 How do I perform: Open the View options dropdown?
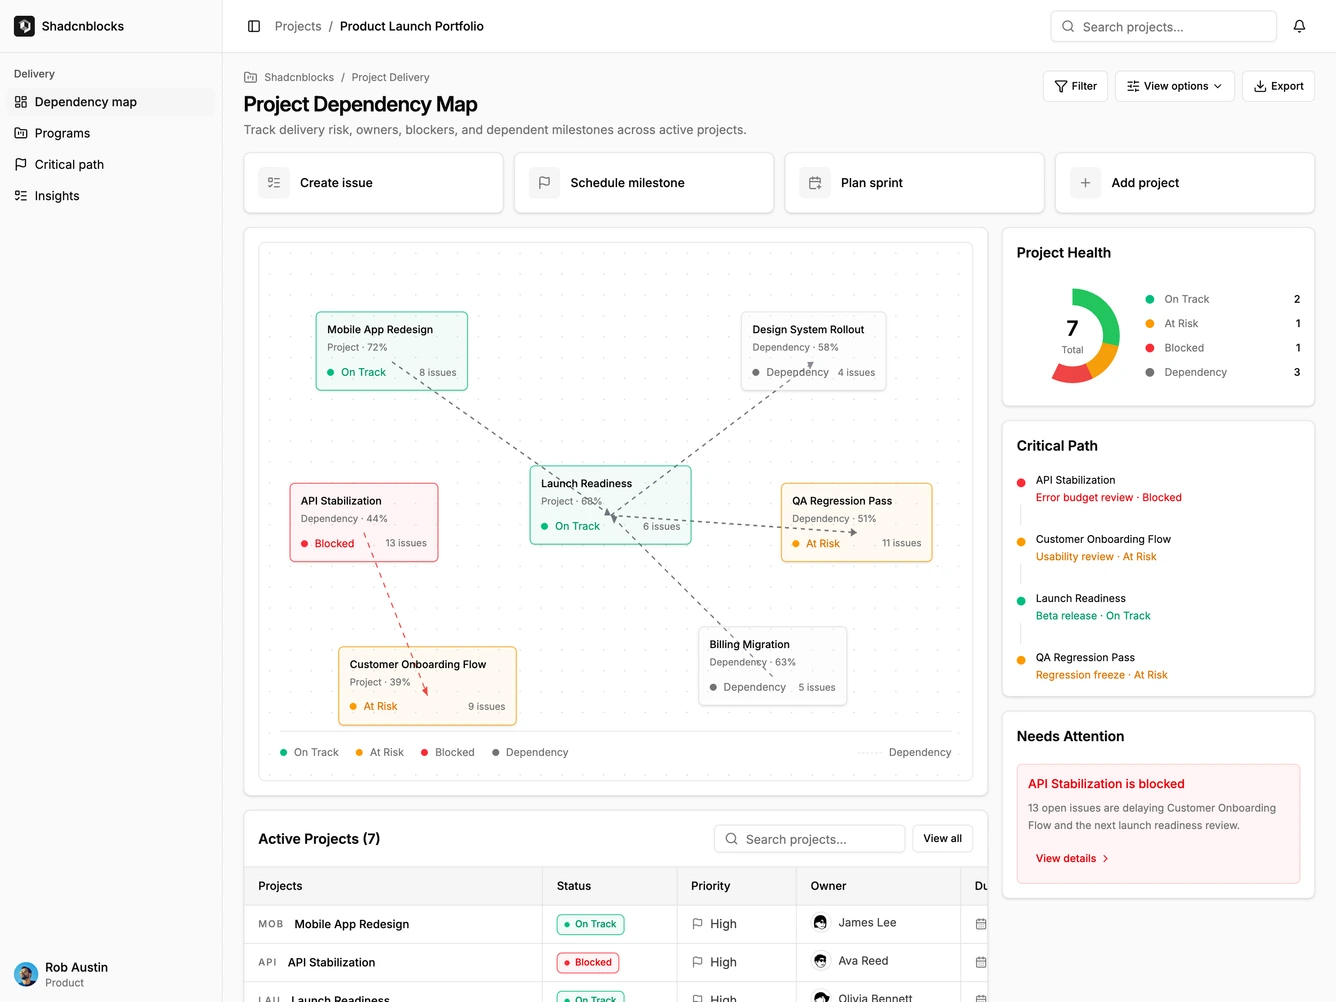(x=1174, y=86)
